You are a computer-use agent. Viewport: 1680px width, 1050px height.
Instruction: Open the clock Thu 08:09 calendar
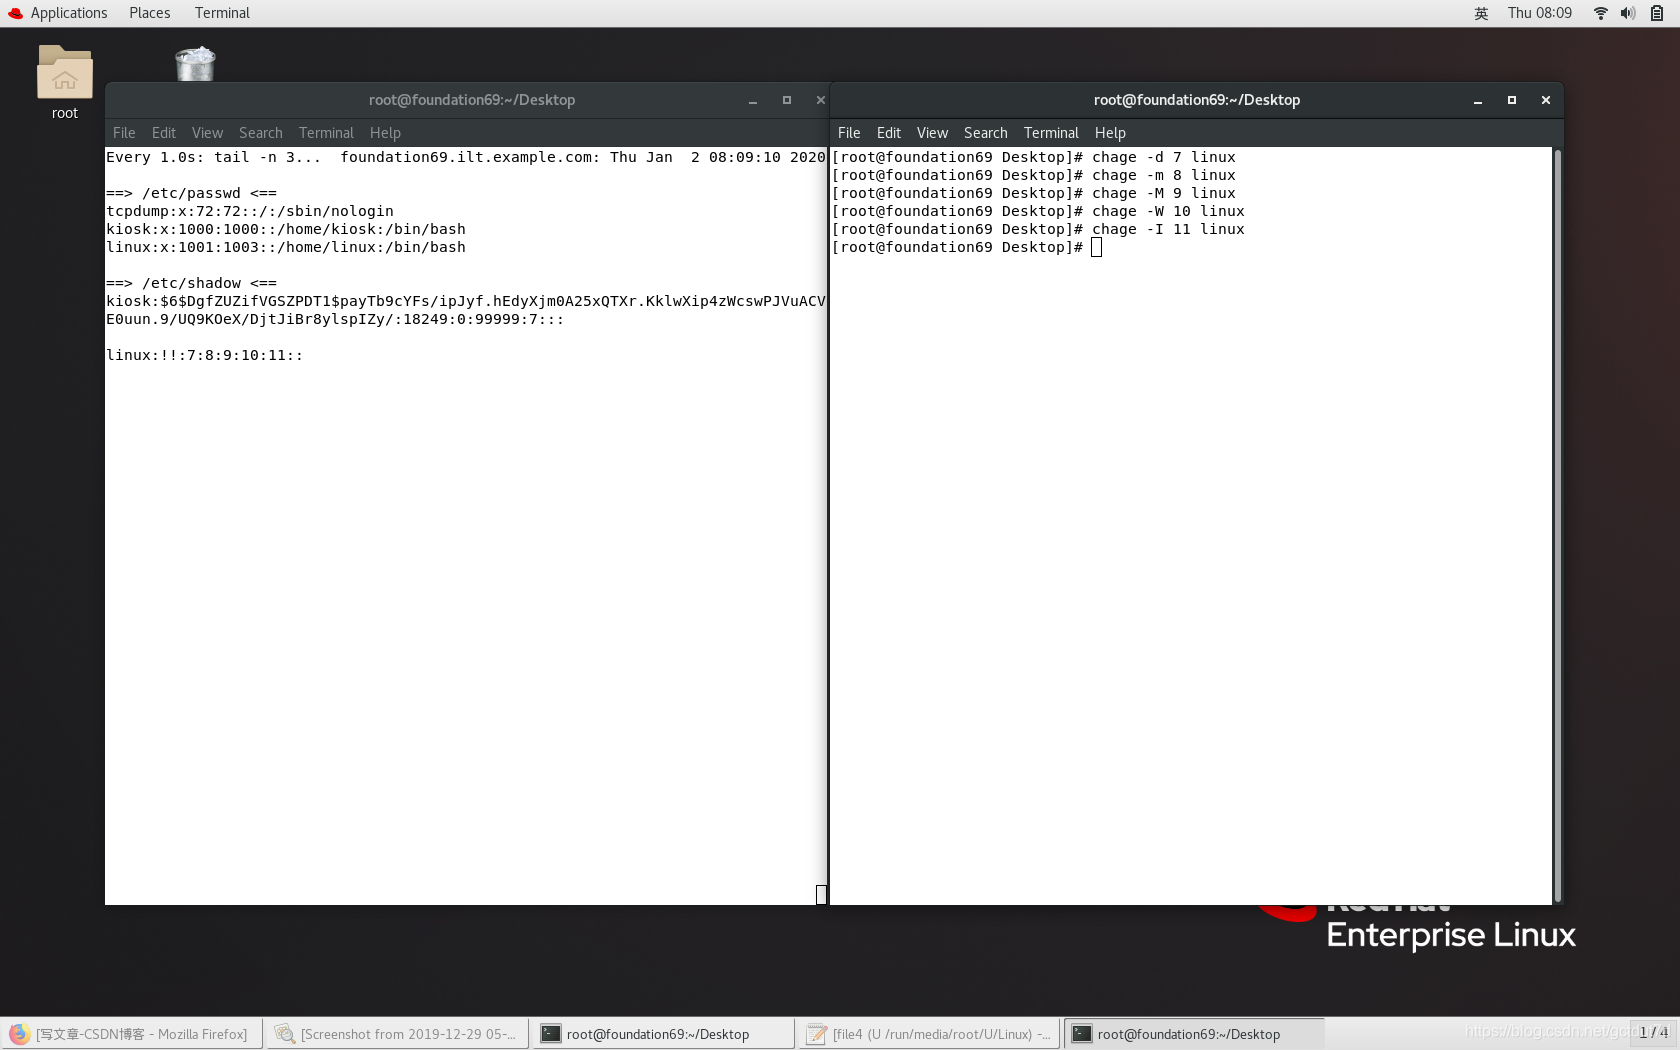(1539, 13)
